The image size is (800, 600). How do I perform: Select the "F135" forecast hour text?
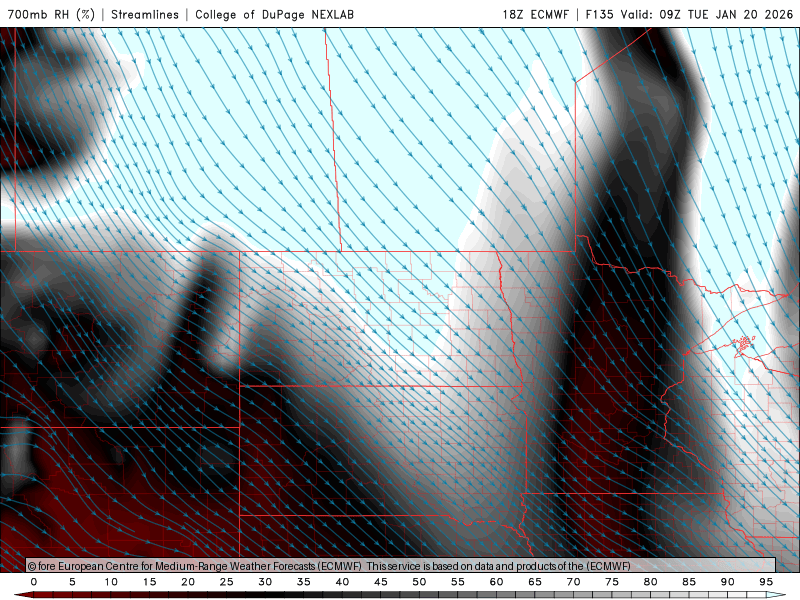pyautogui.click(x=599, y=14)
